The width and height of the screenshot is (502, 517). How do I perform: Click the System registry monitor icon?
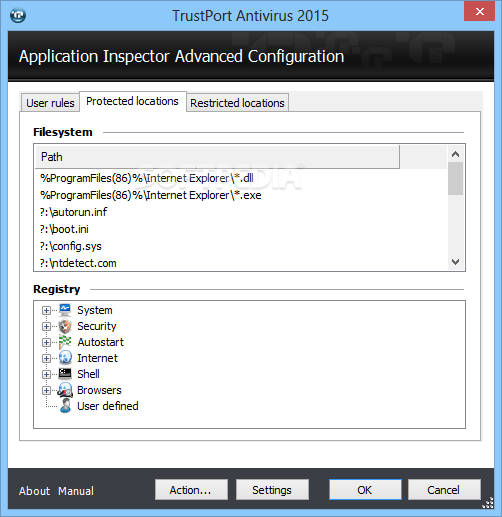point(65,310)
